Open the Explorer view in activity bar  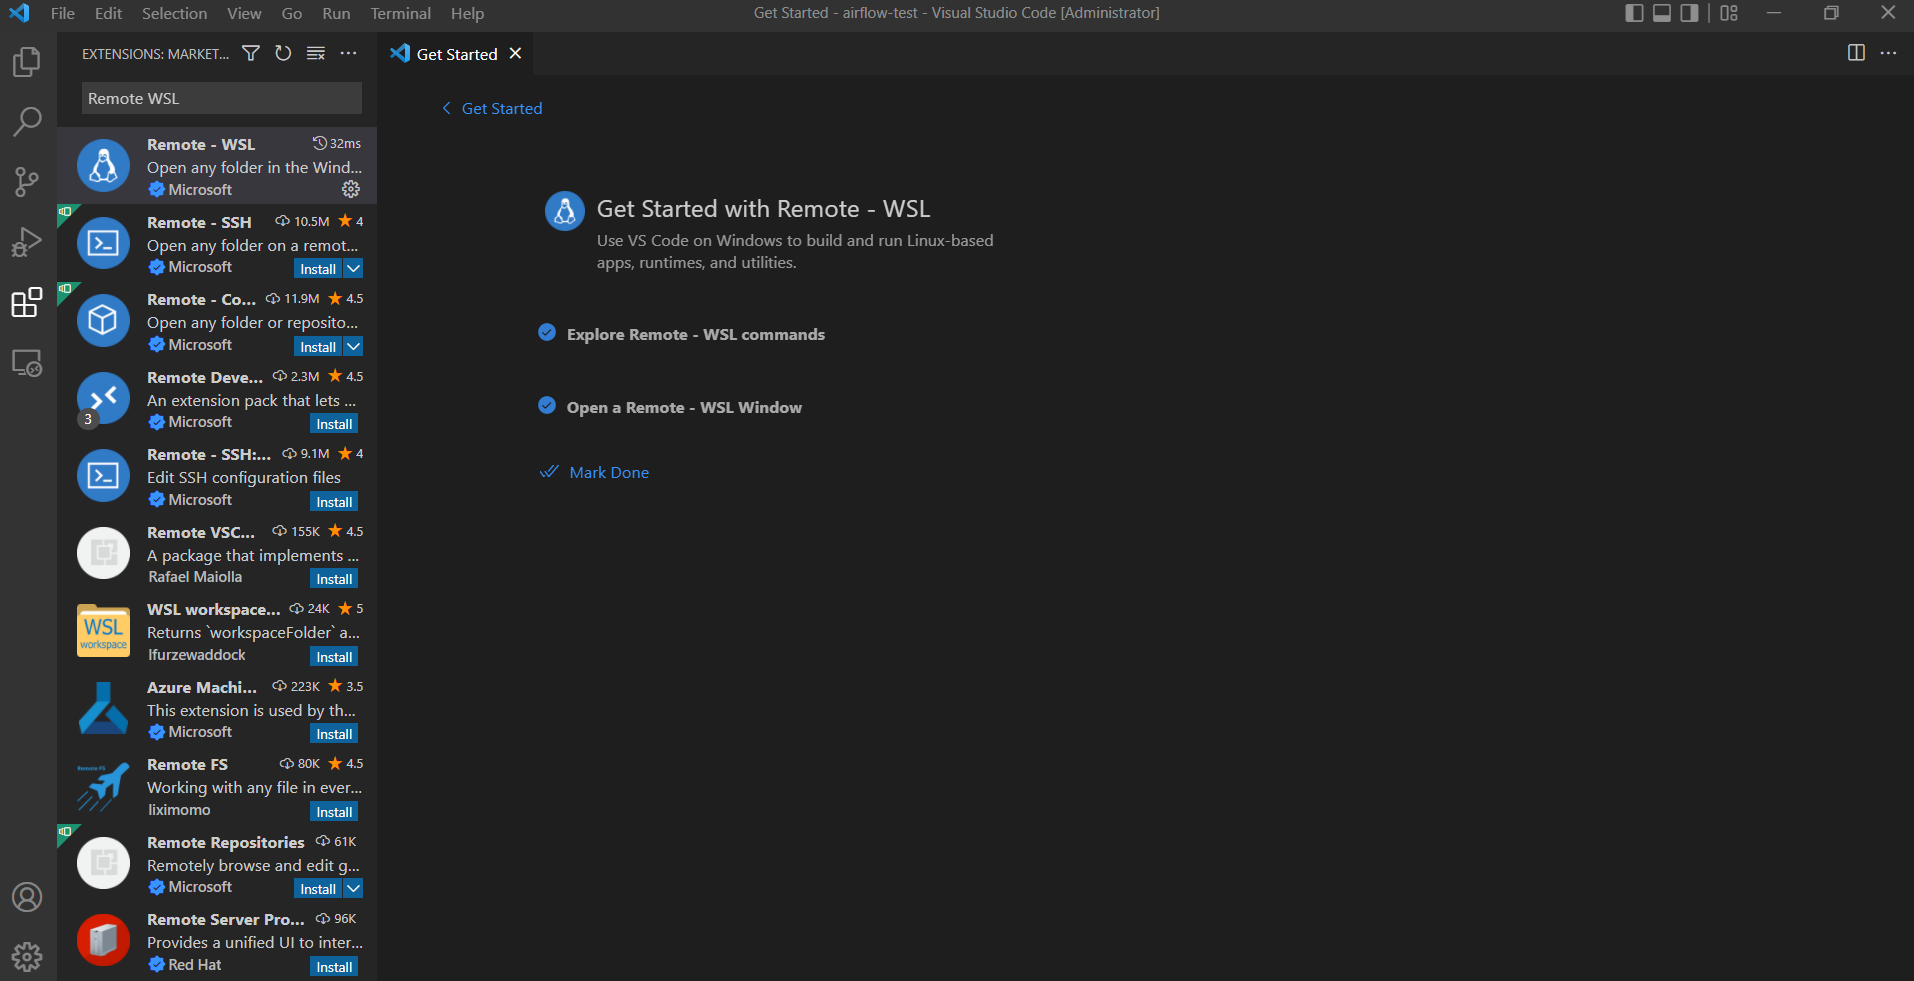pyautogui.click(x=27, y=62)
